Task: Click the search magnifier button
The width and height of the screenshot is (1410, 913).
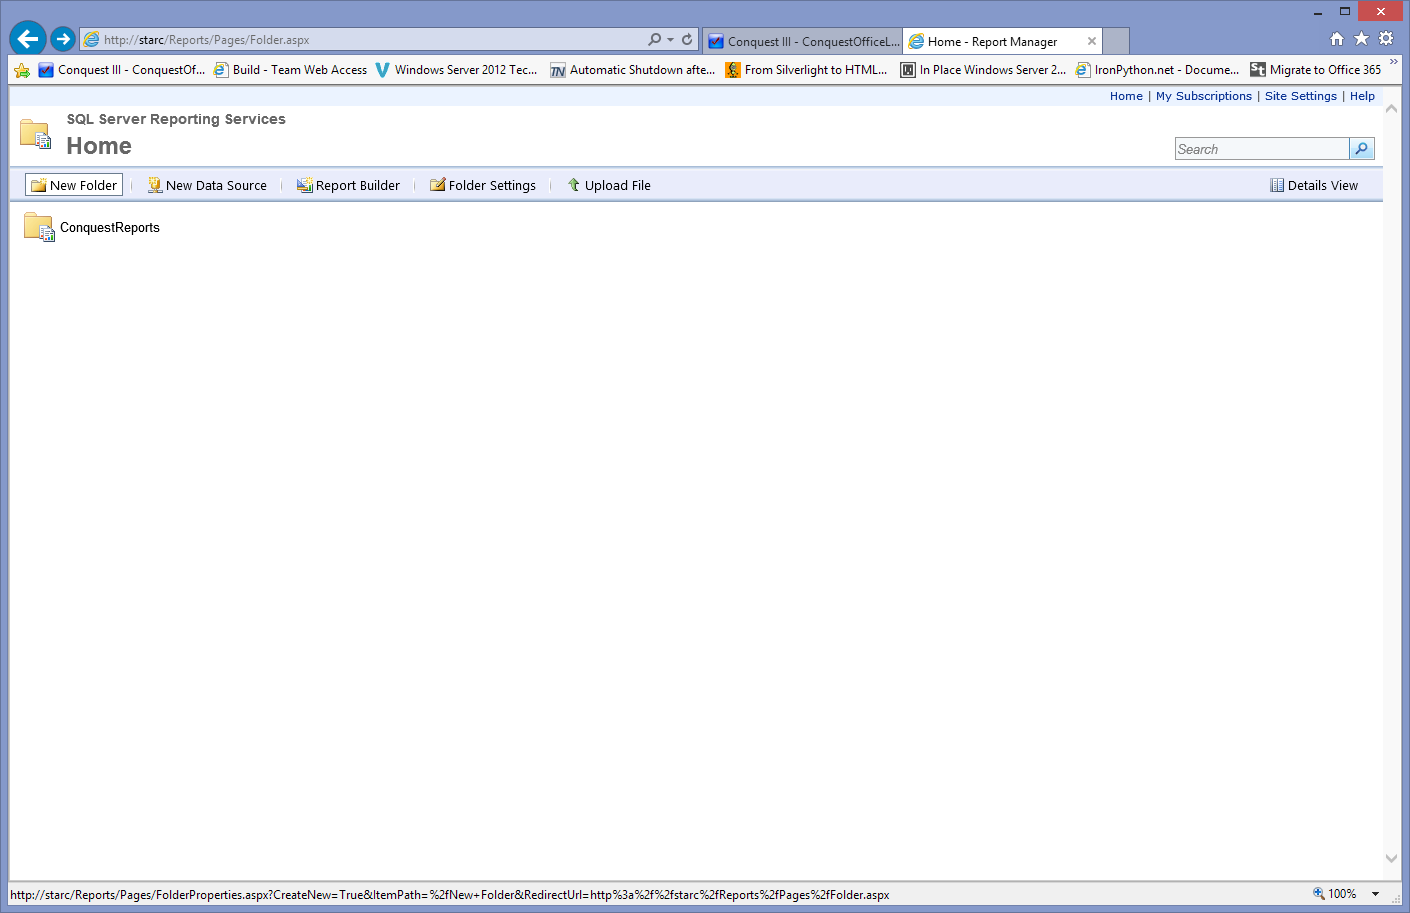Action: 1362,149
